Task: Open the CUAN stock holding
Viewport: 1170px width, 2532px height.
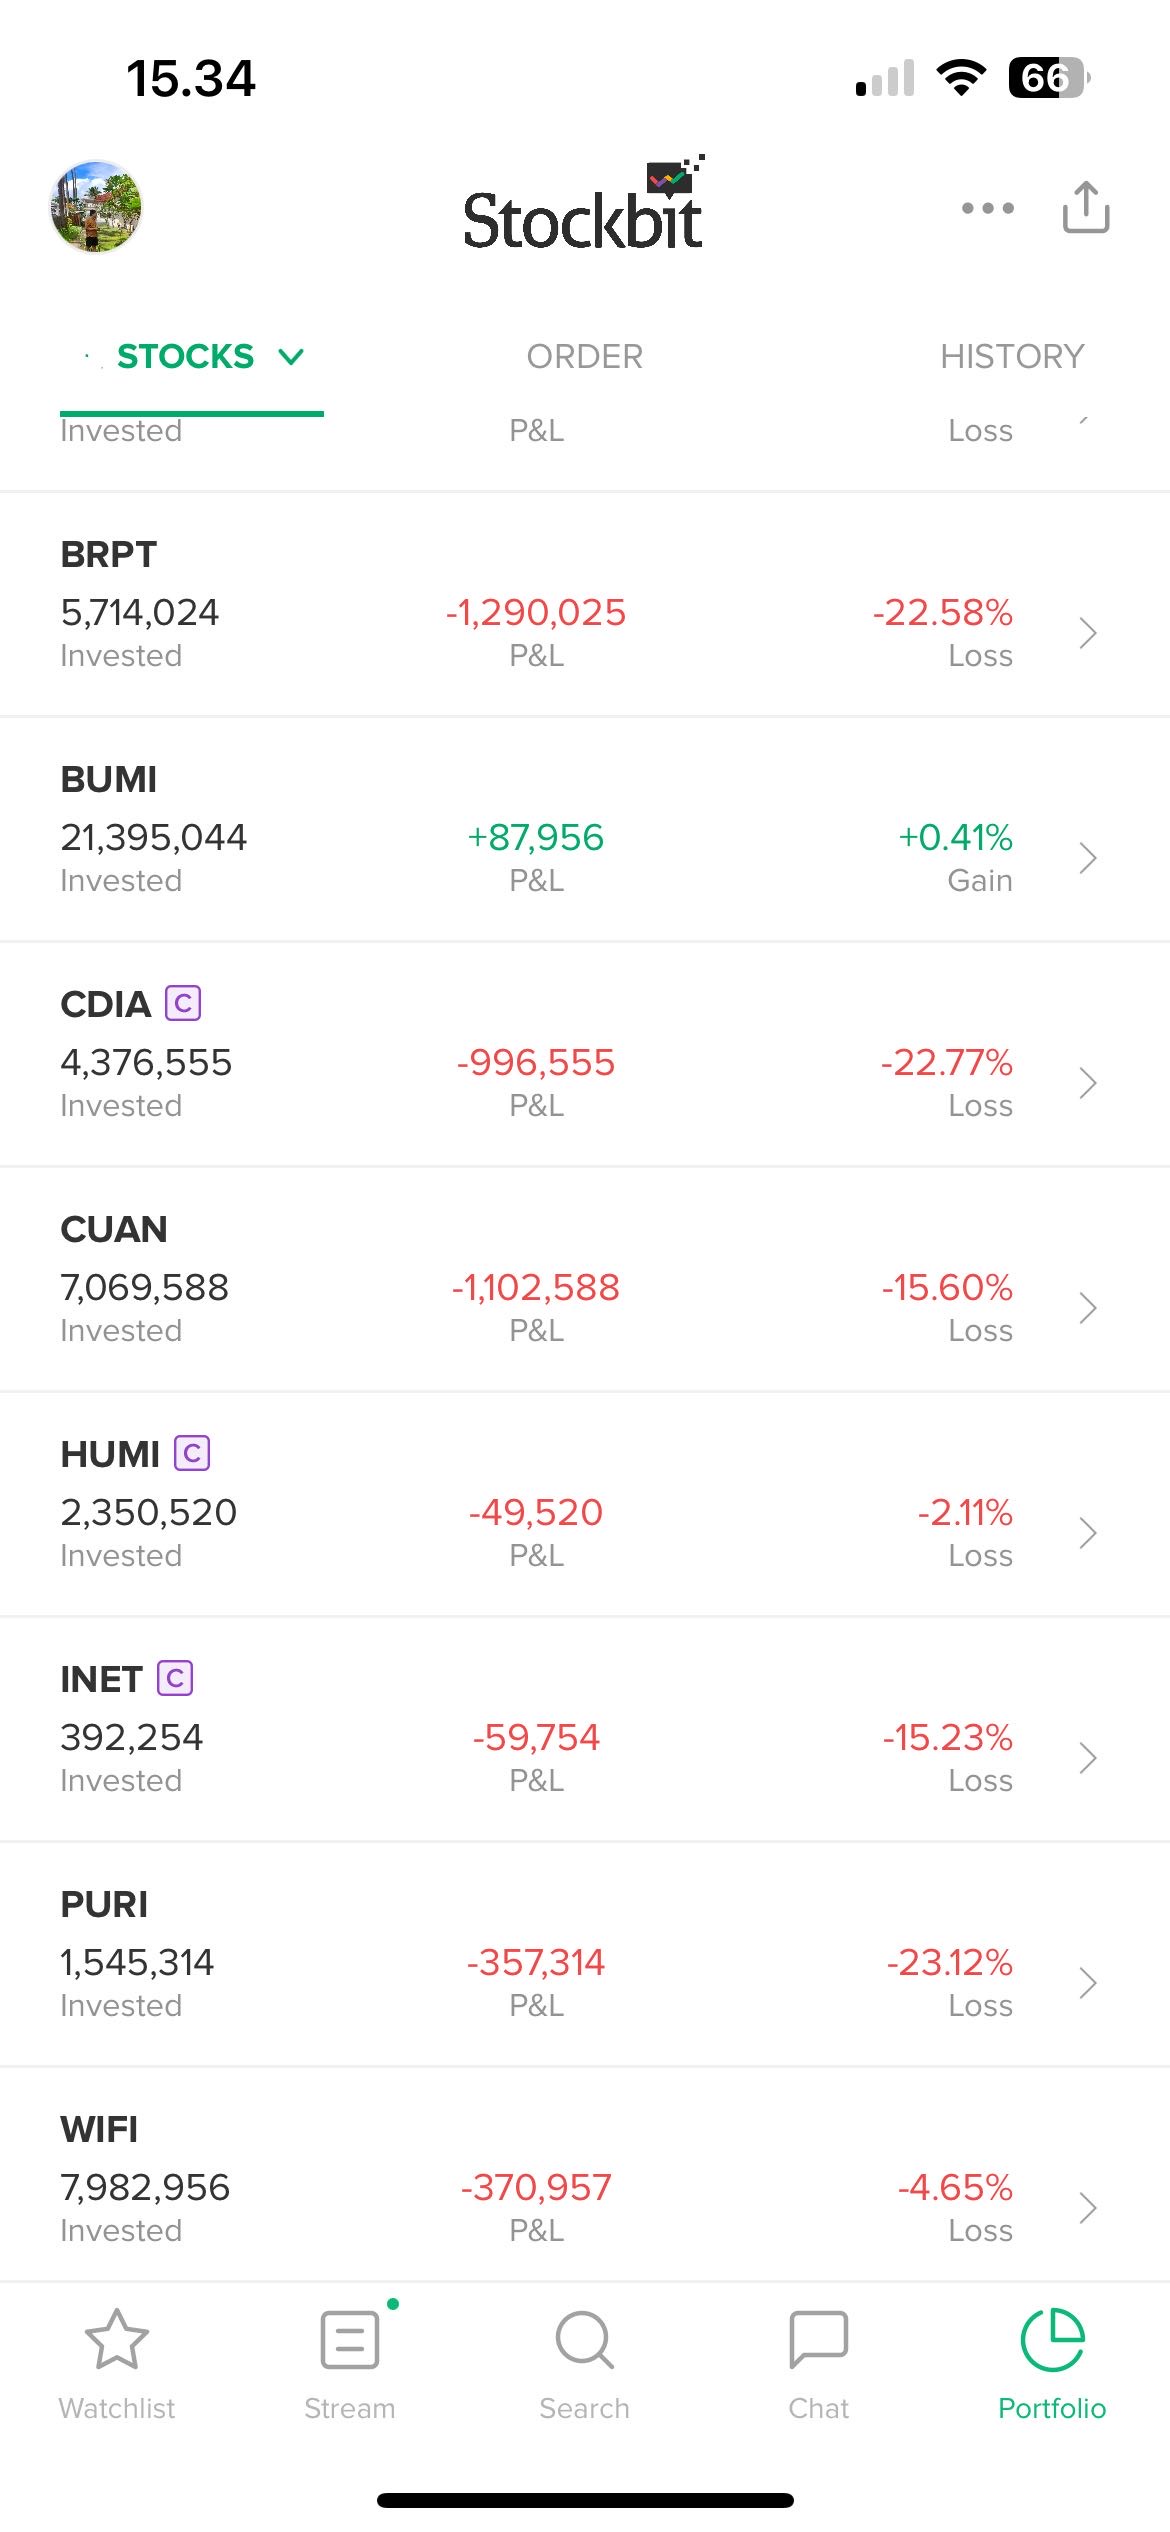Action: pos(114,1230)
